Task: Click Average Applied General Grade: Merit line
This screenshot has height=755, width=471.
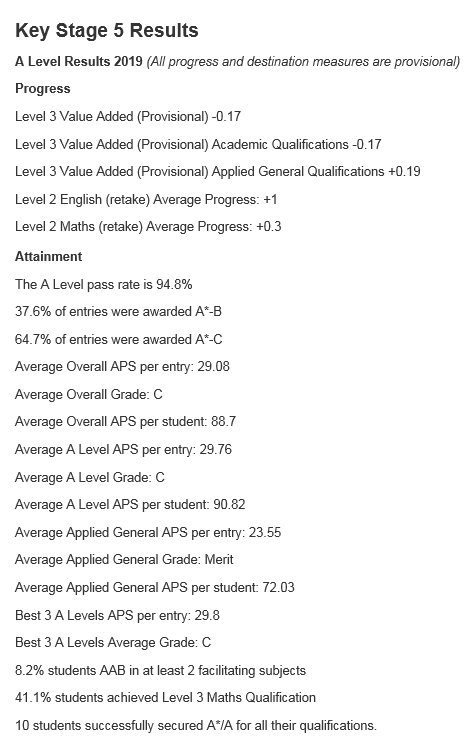Action: click(124, 560)
